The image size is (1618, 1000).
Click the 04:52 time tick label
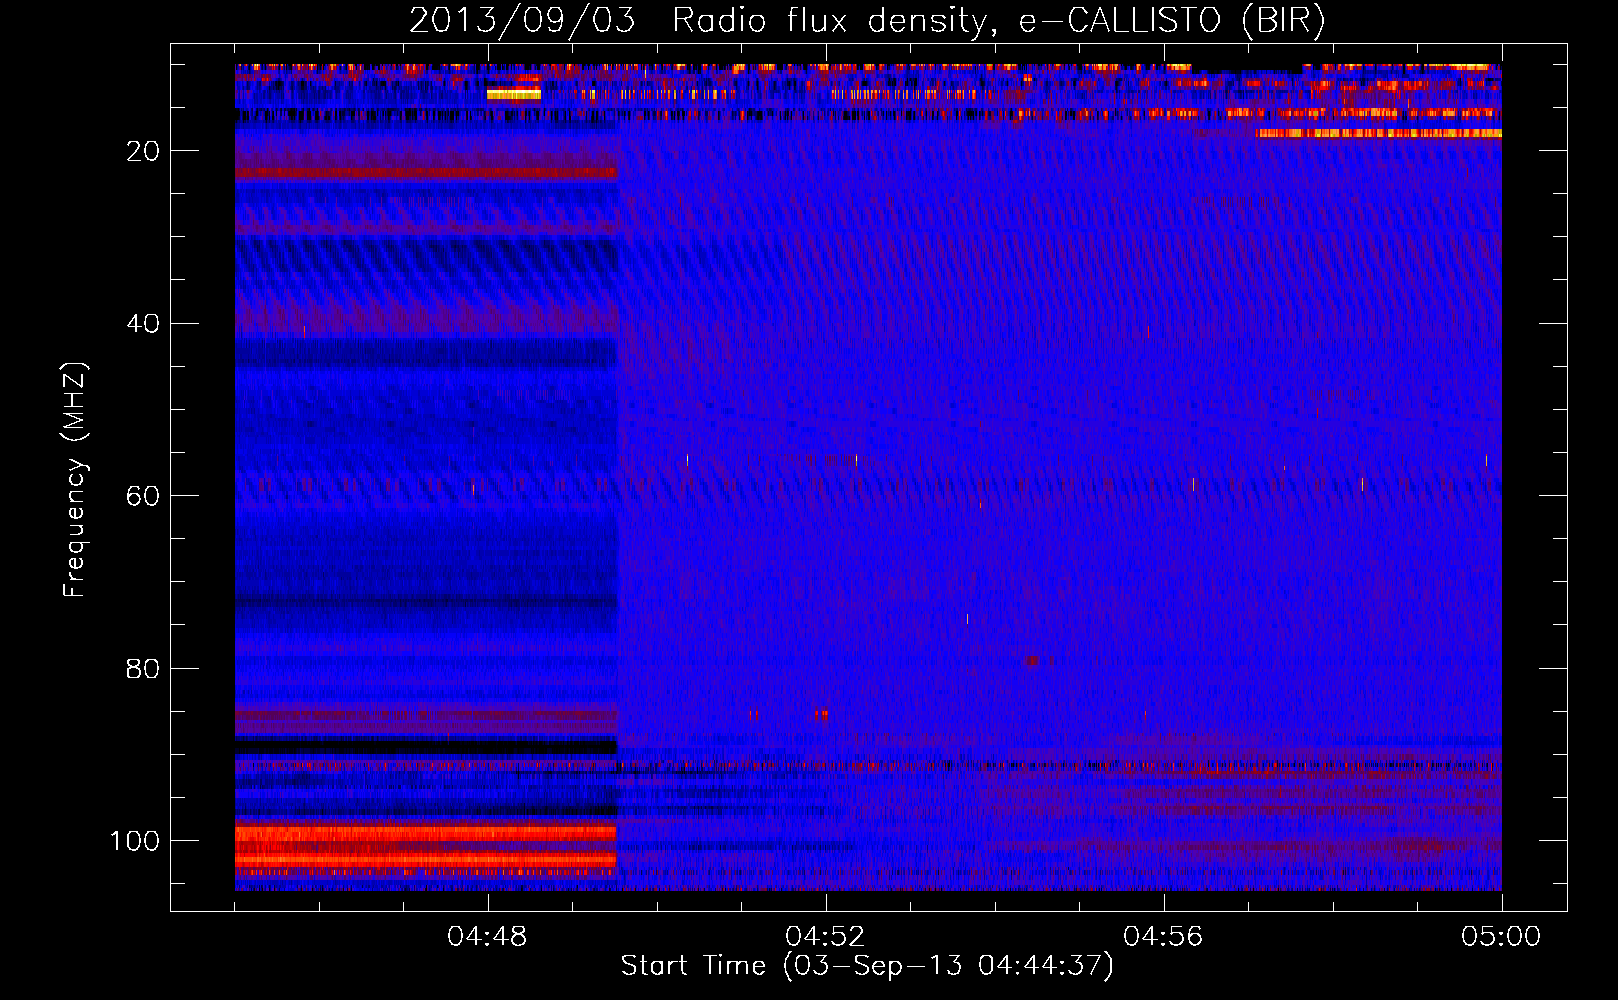[826, 937]
